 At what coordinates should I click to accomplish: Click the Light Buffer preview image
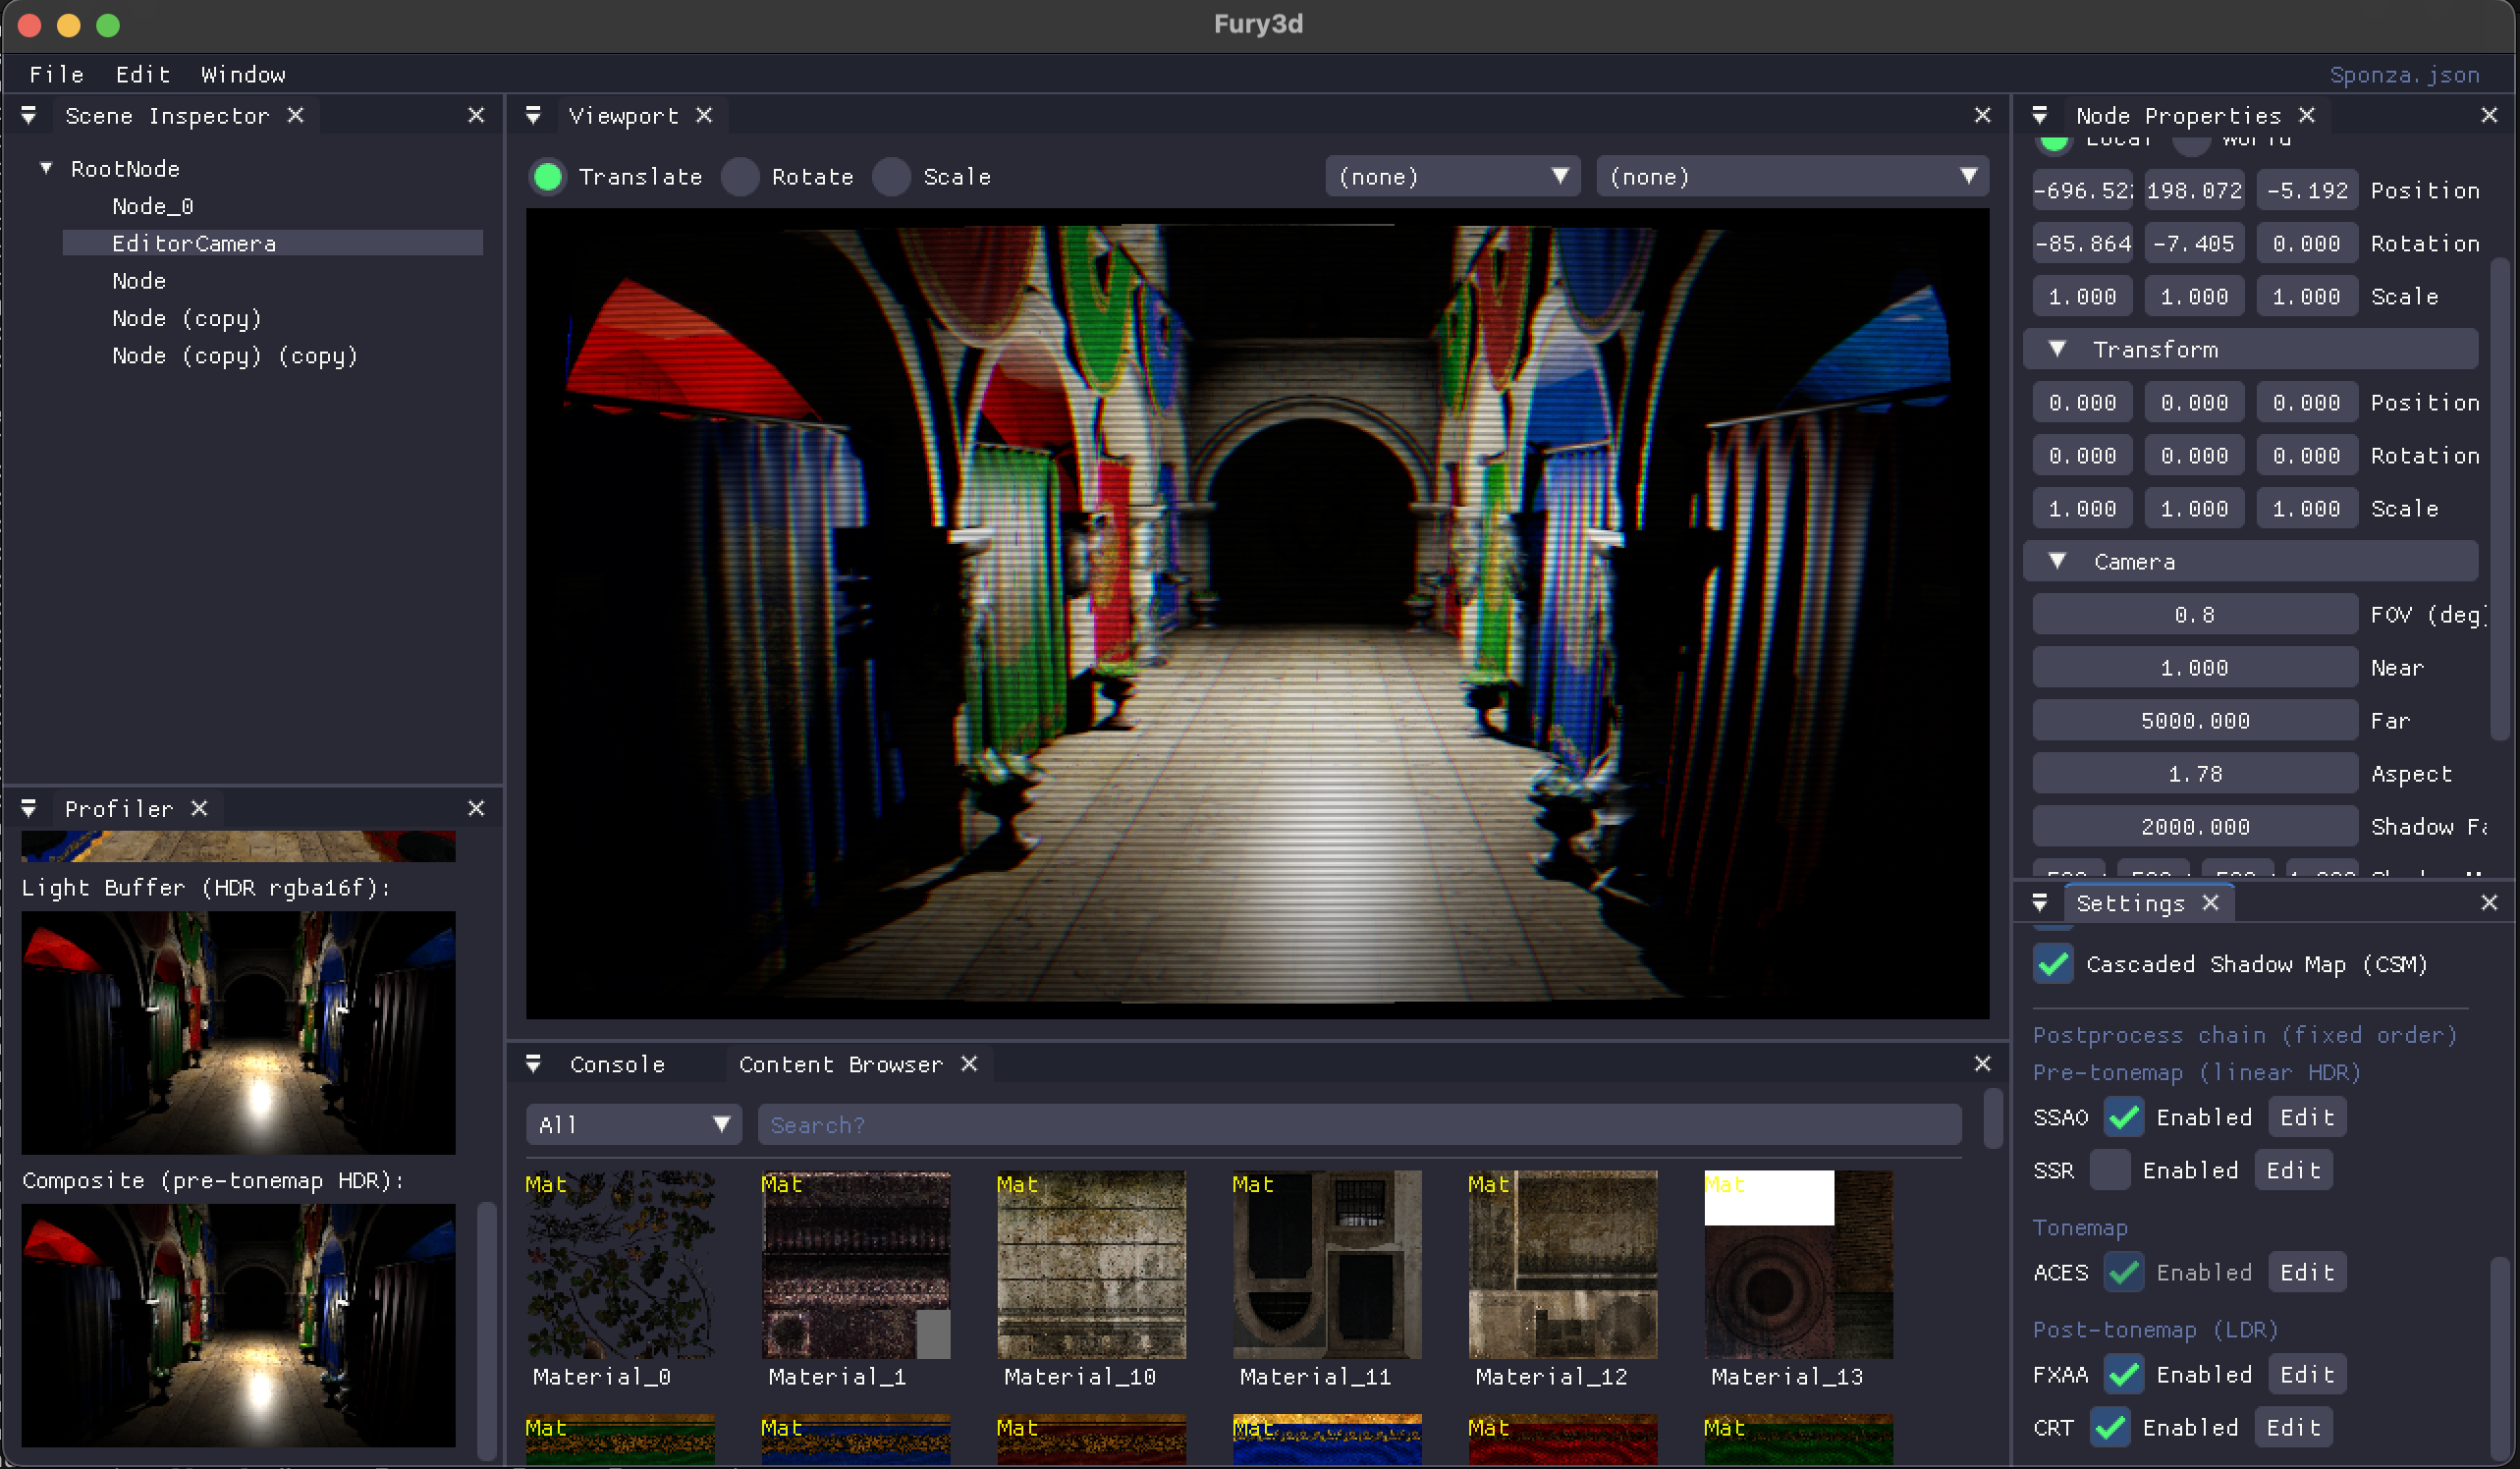239,1033
